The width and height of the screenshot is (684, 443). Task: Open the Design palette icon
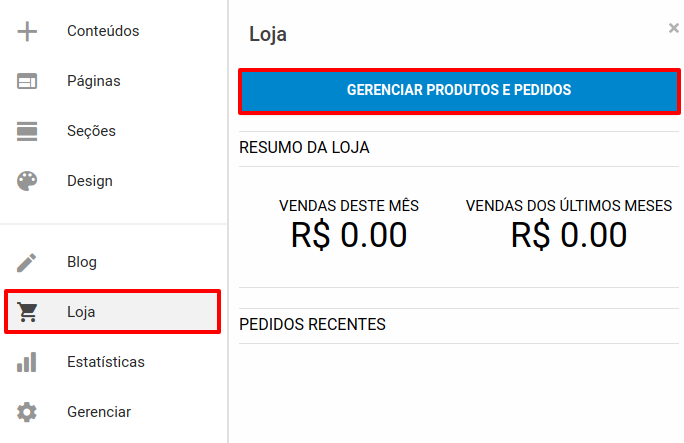coord(27,181)
